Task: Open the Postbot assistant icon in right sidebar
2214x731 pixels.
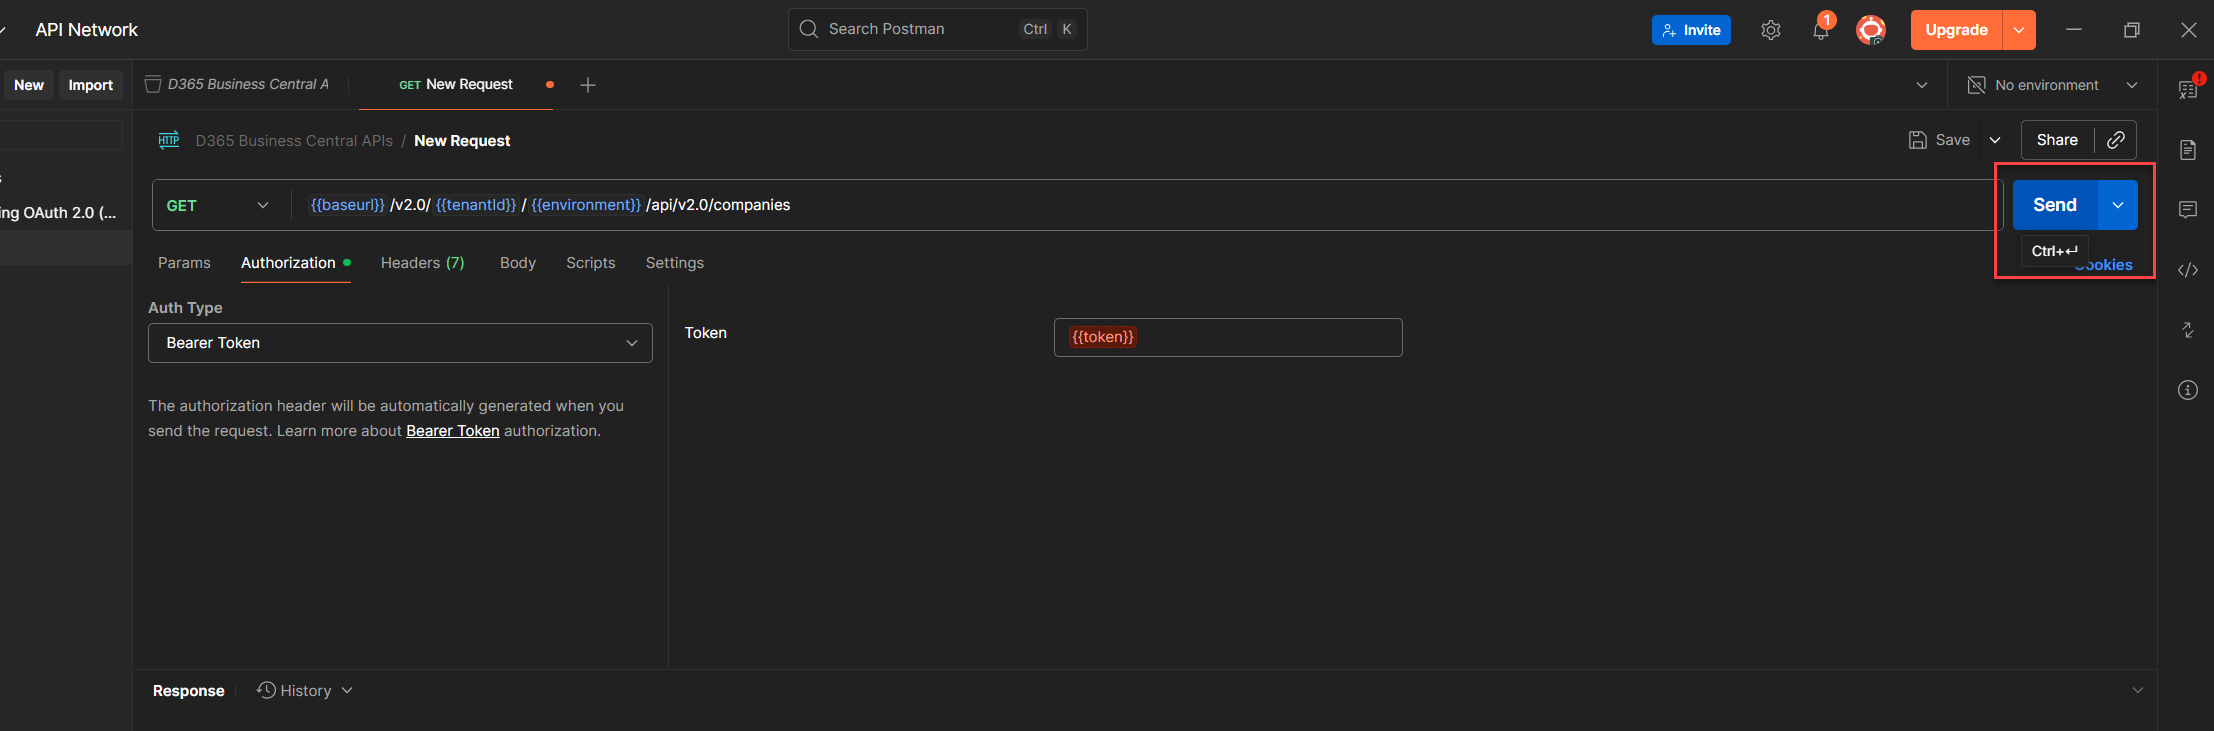Action: 2188,88
